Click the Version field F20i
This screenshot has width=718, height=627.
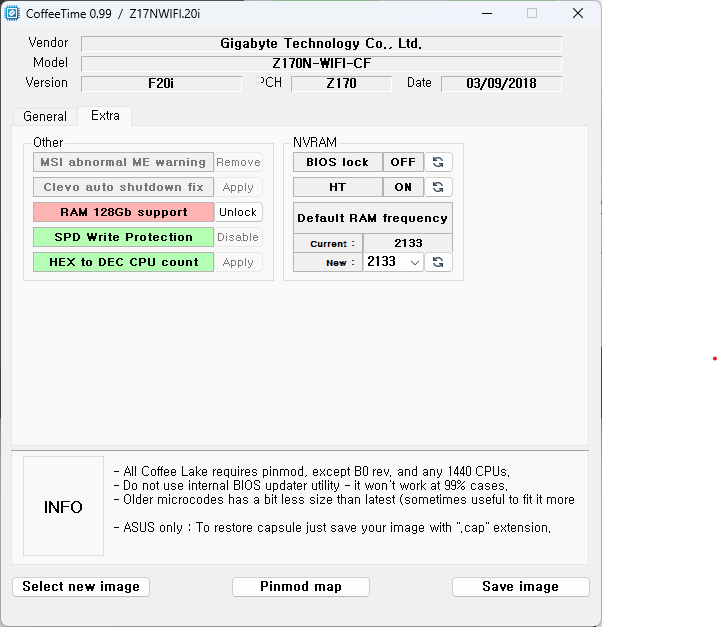pyautogui.click(x=161, y=84)
